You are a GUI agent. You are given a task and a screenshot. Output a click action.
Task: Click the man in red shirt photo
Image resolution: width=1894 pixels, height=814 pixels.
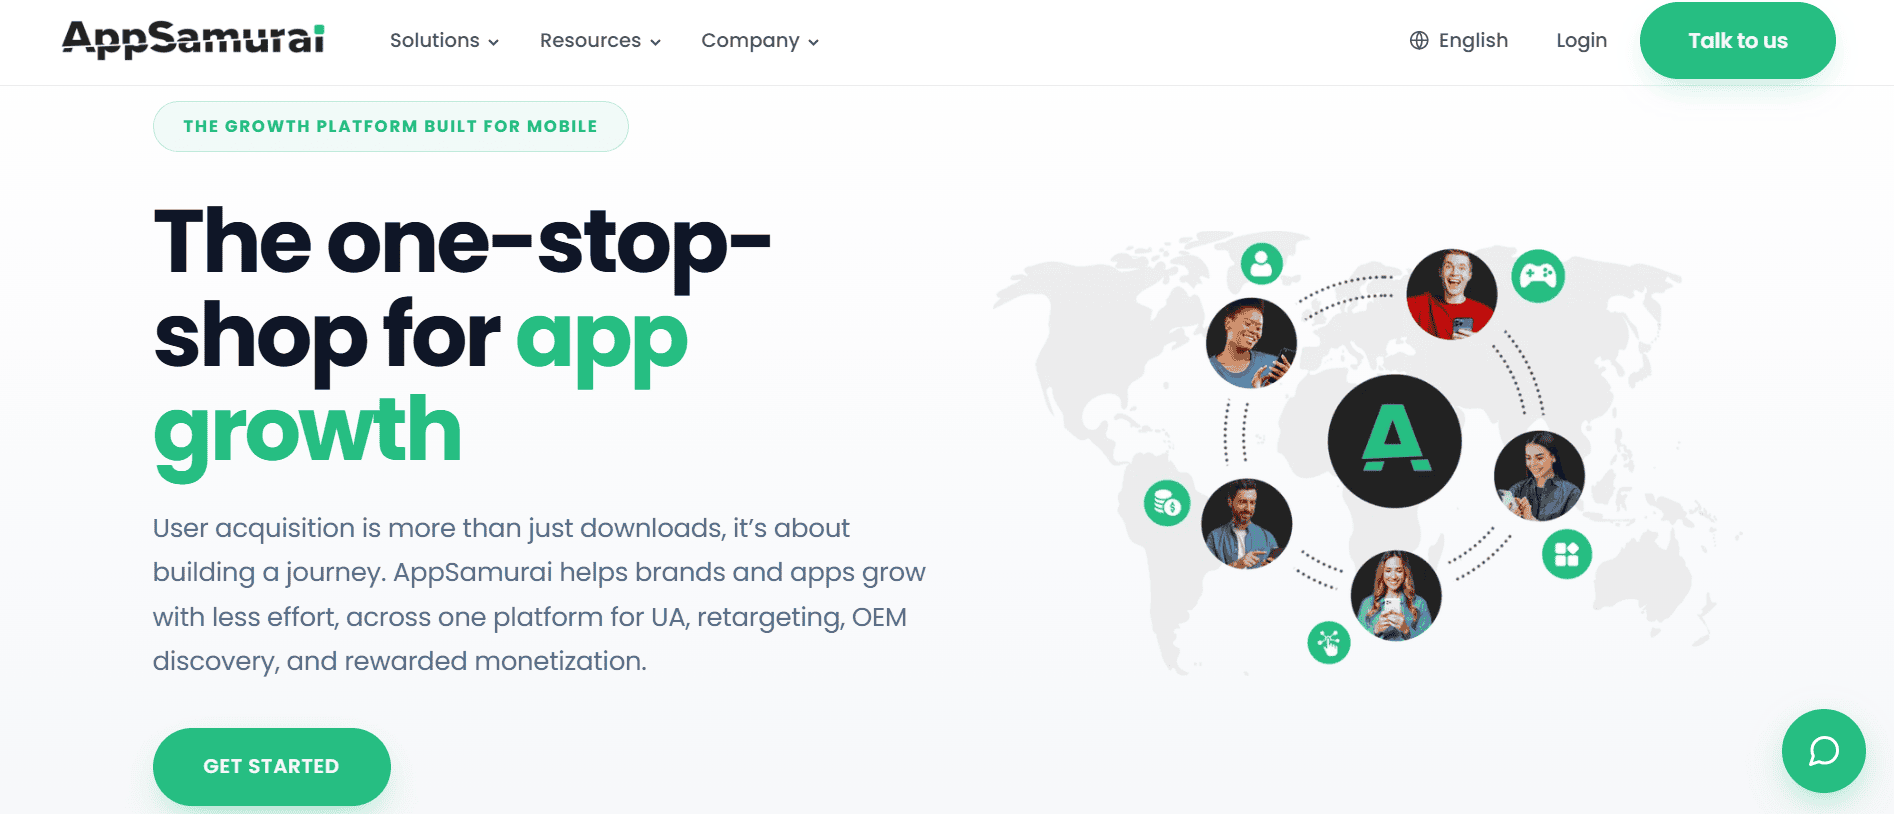click(x=1451, y=295)
